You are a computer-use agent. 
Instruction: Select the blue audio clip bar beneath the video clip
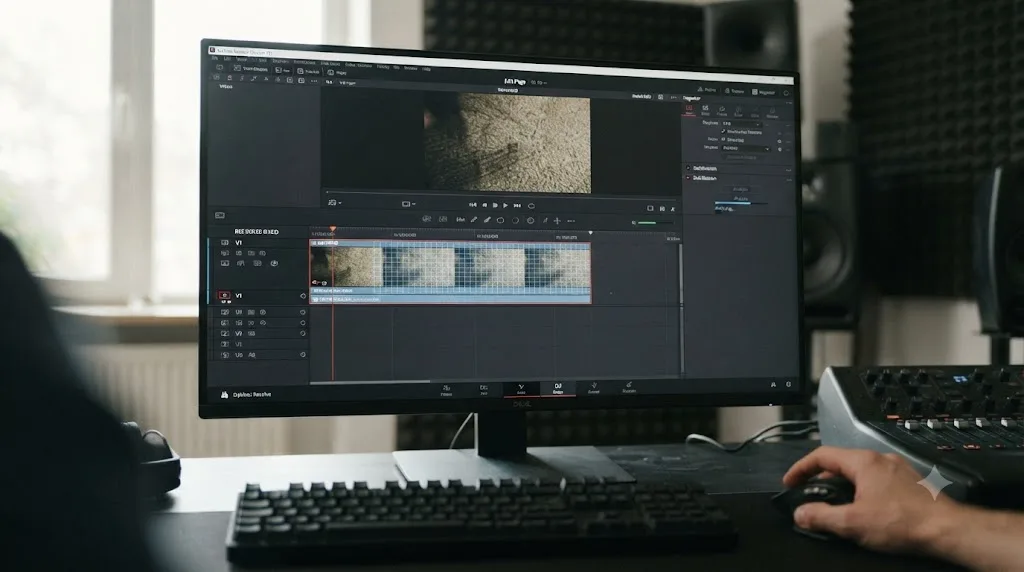point(450,299)
